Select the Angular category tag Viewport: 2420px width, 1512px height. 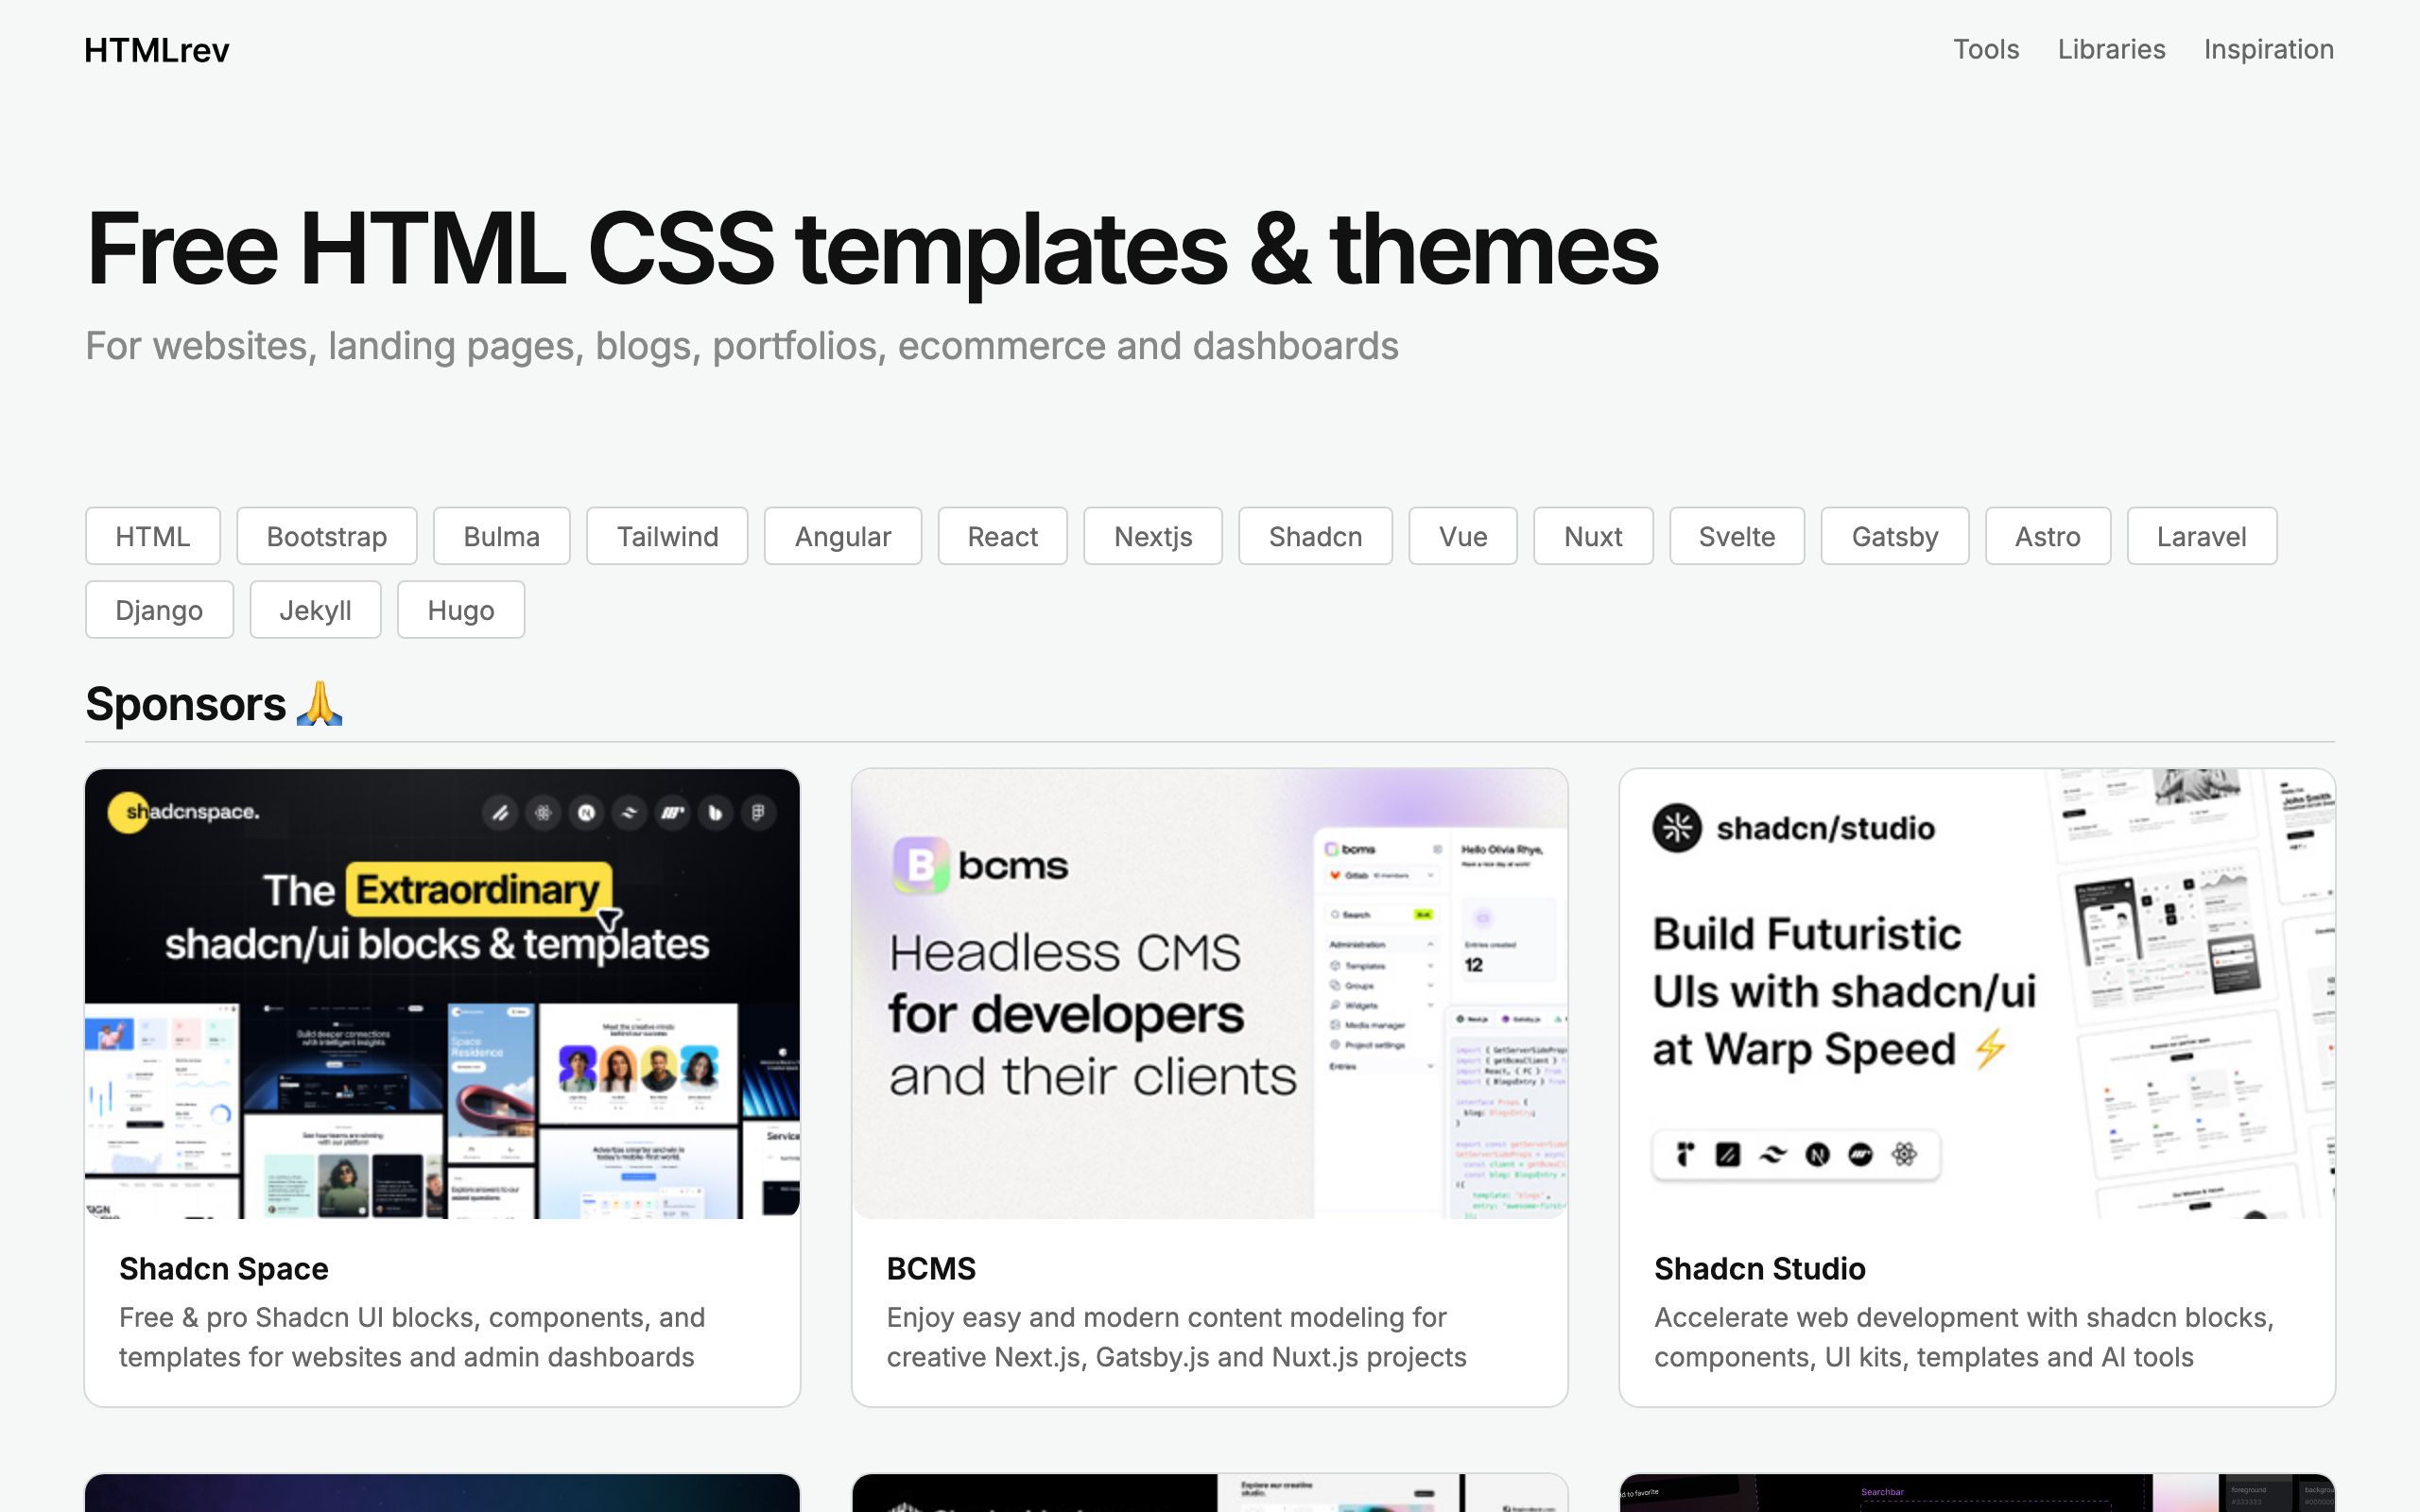click(x=843, y=536)
